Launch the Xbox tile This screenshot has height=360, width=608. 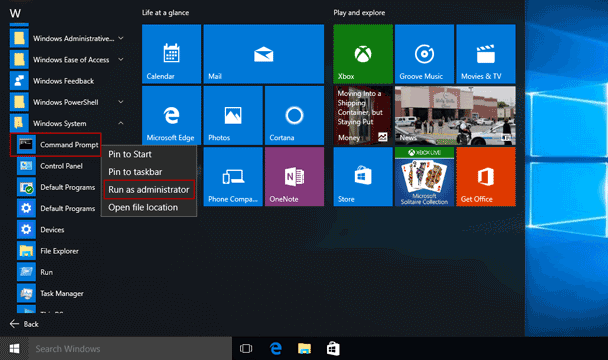(x=363, y=54)
